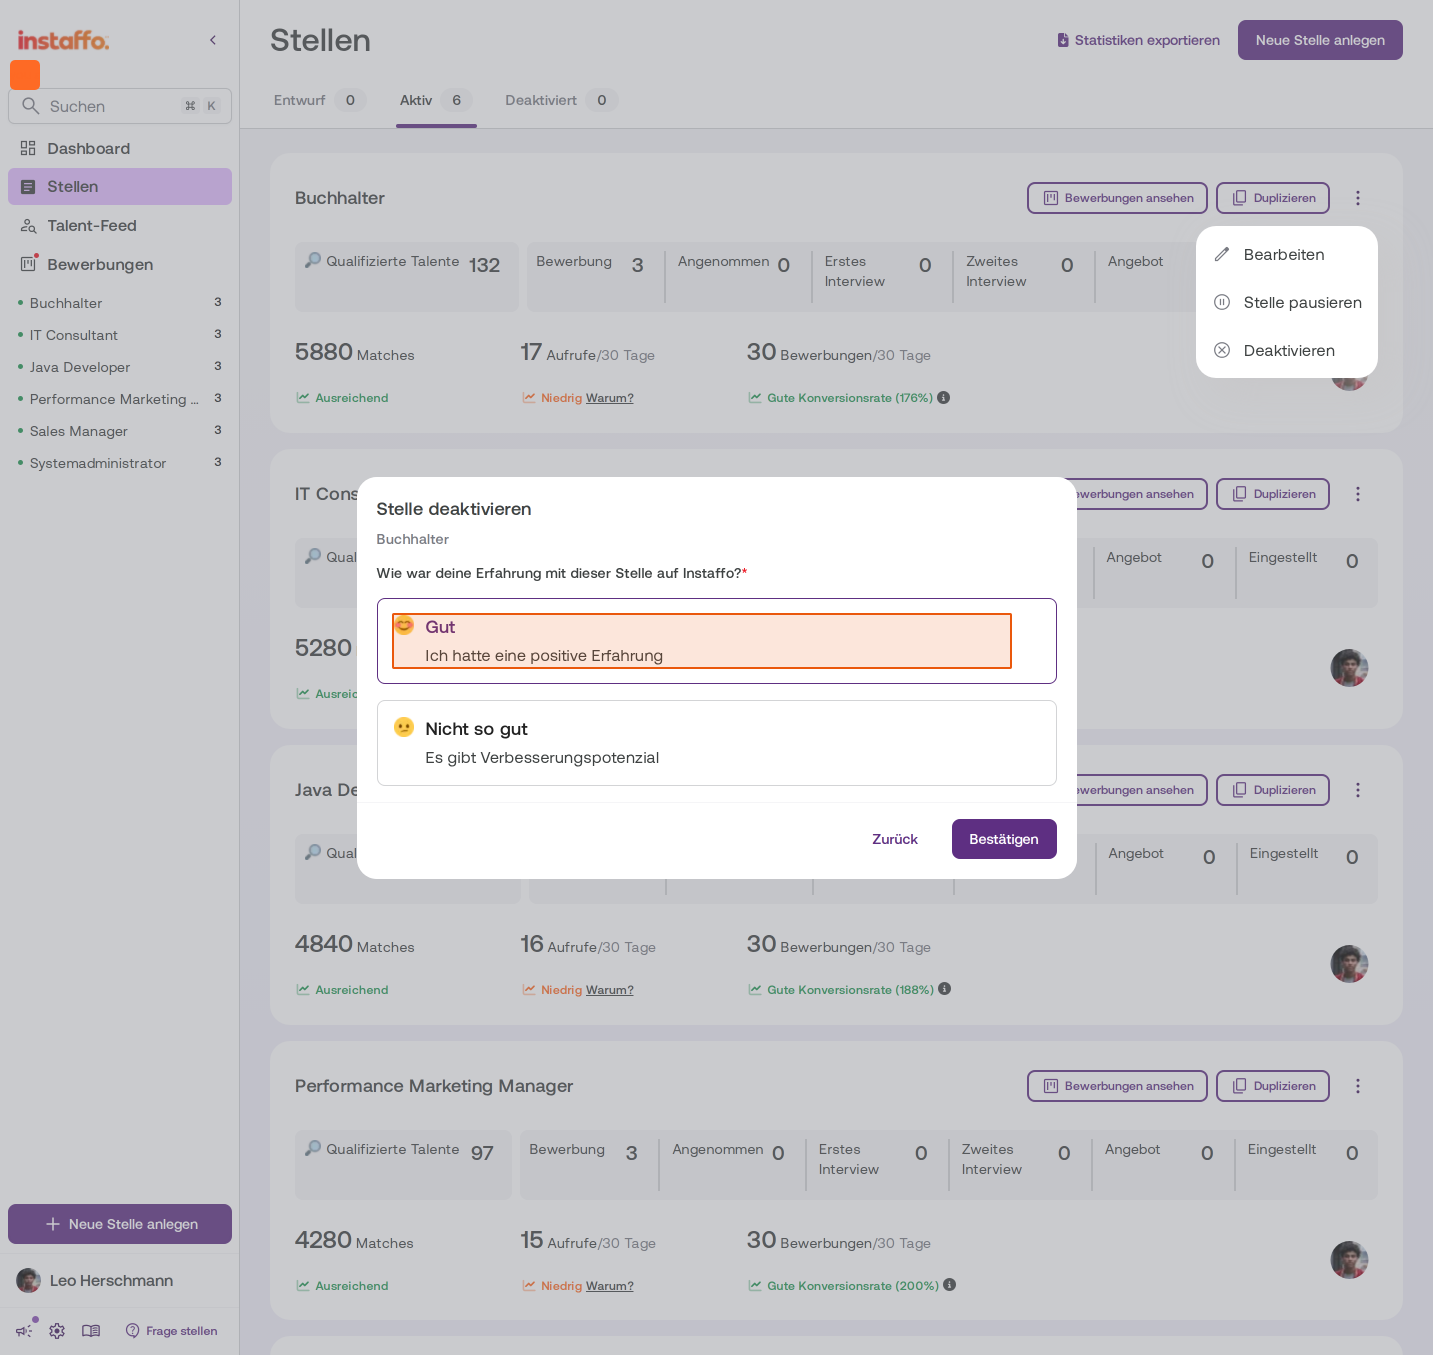Open IT Consultant card three-dot menu
This screenshot has width=1433, height=1355.
click(1358, 494)
